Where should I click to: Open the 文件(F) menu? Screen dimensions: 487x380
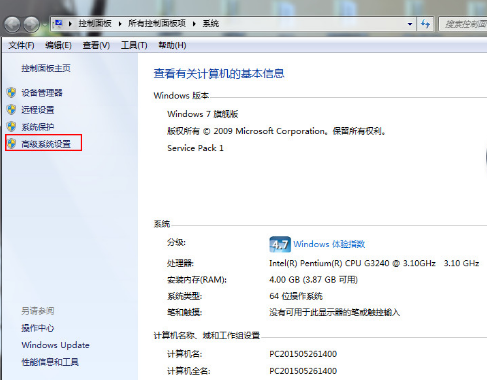(21, 45)
